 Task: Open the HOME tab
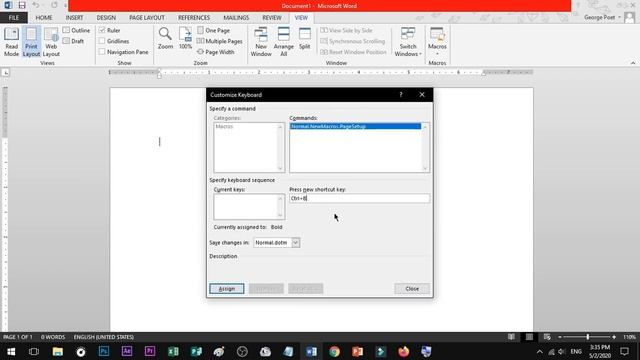tap(44, 18)
